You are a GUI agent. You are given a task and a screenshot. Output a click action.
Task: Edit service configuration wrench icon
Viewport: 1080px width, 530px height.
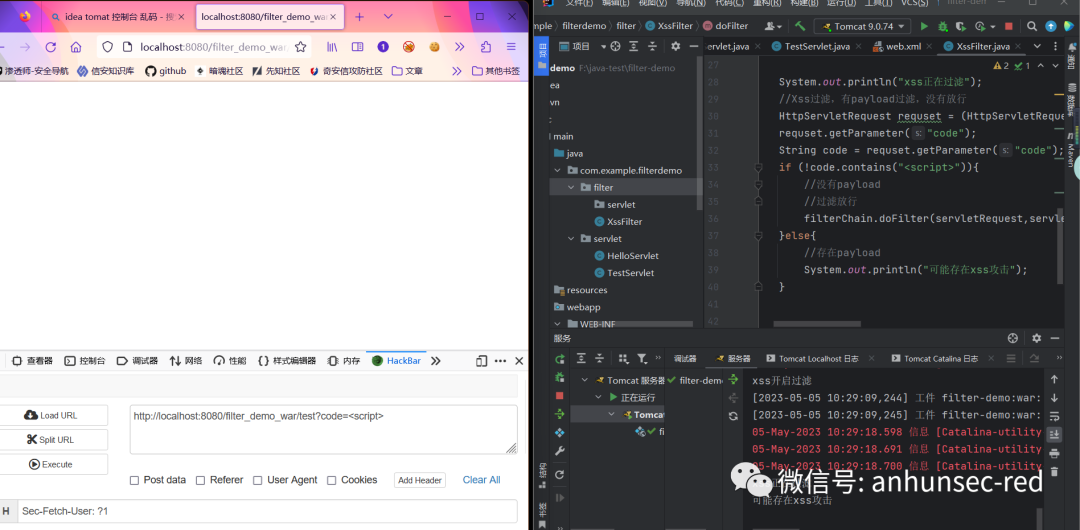click(x=560, y=451)
